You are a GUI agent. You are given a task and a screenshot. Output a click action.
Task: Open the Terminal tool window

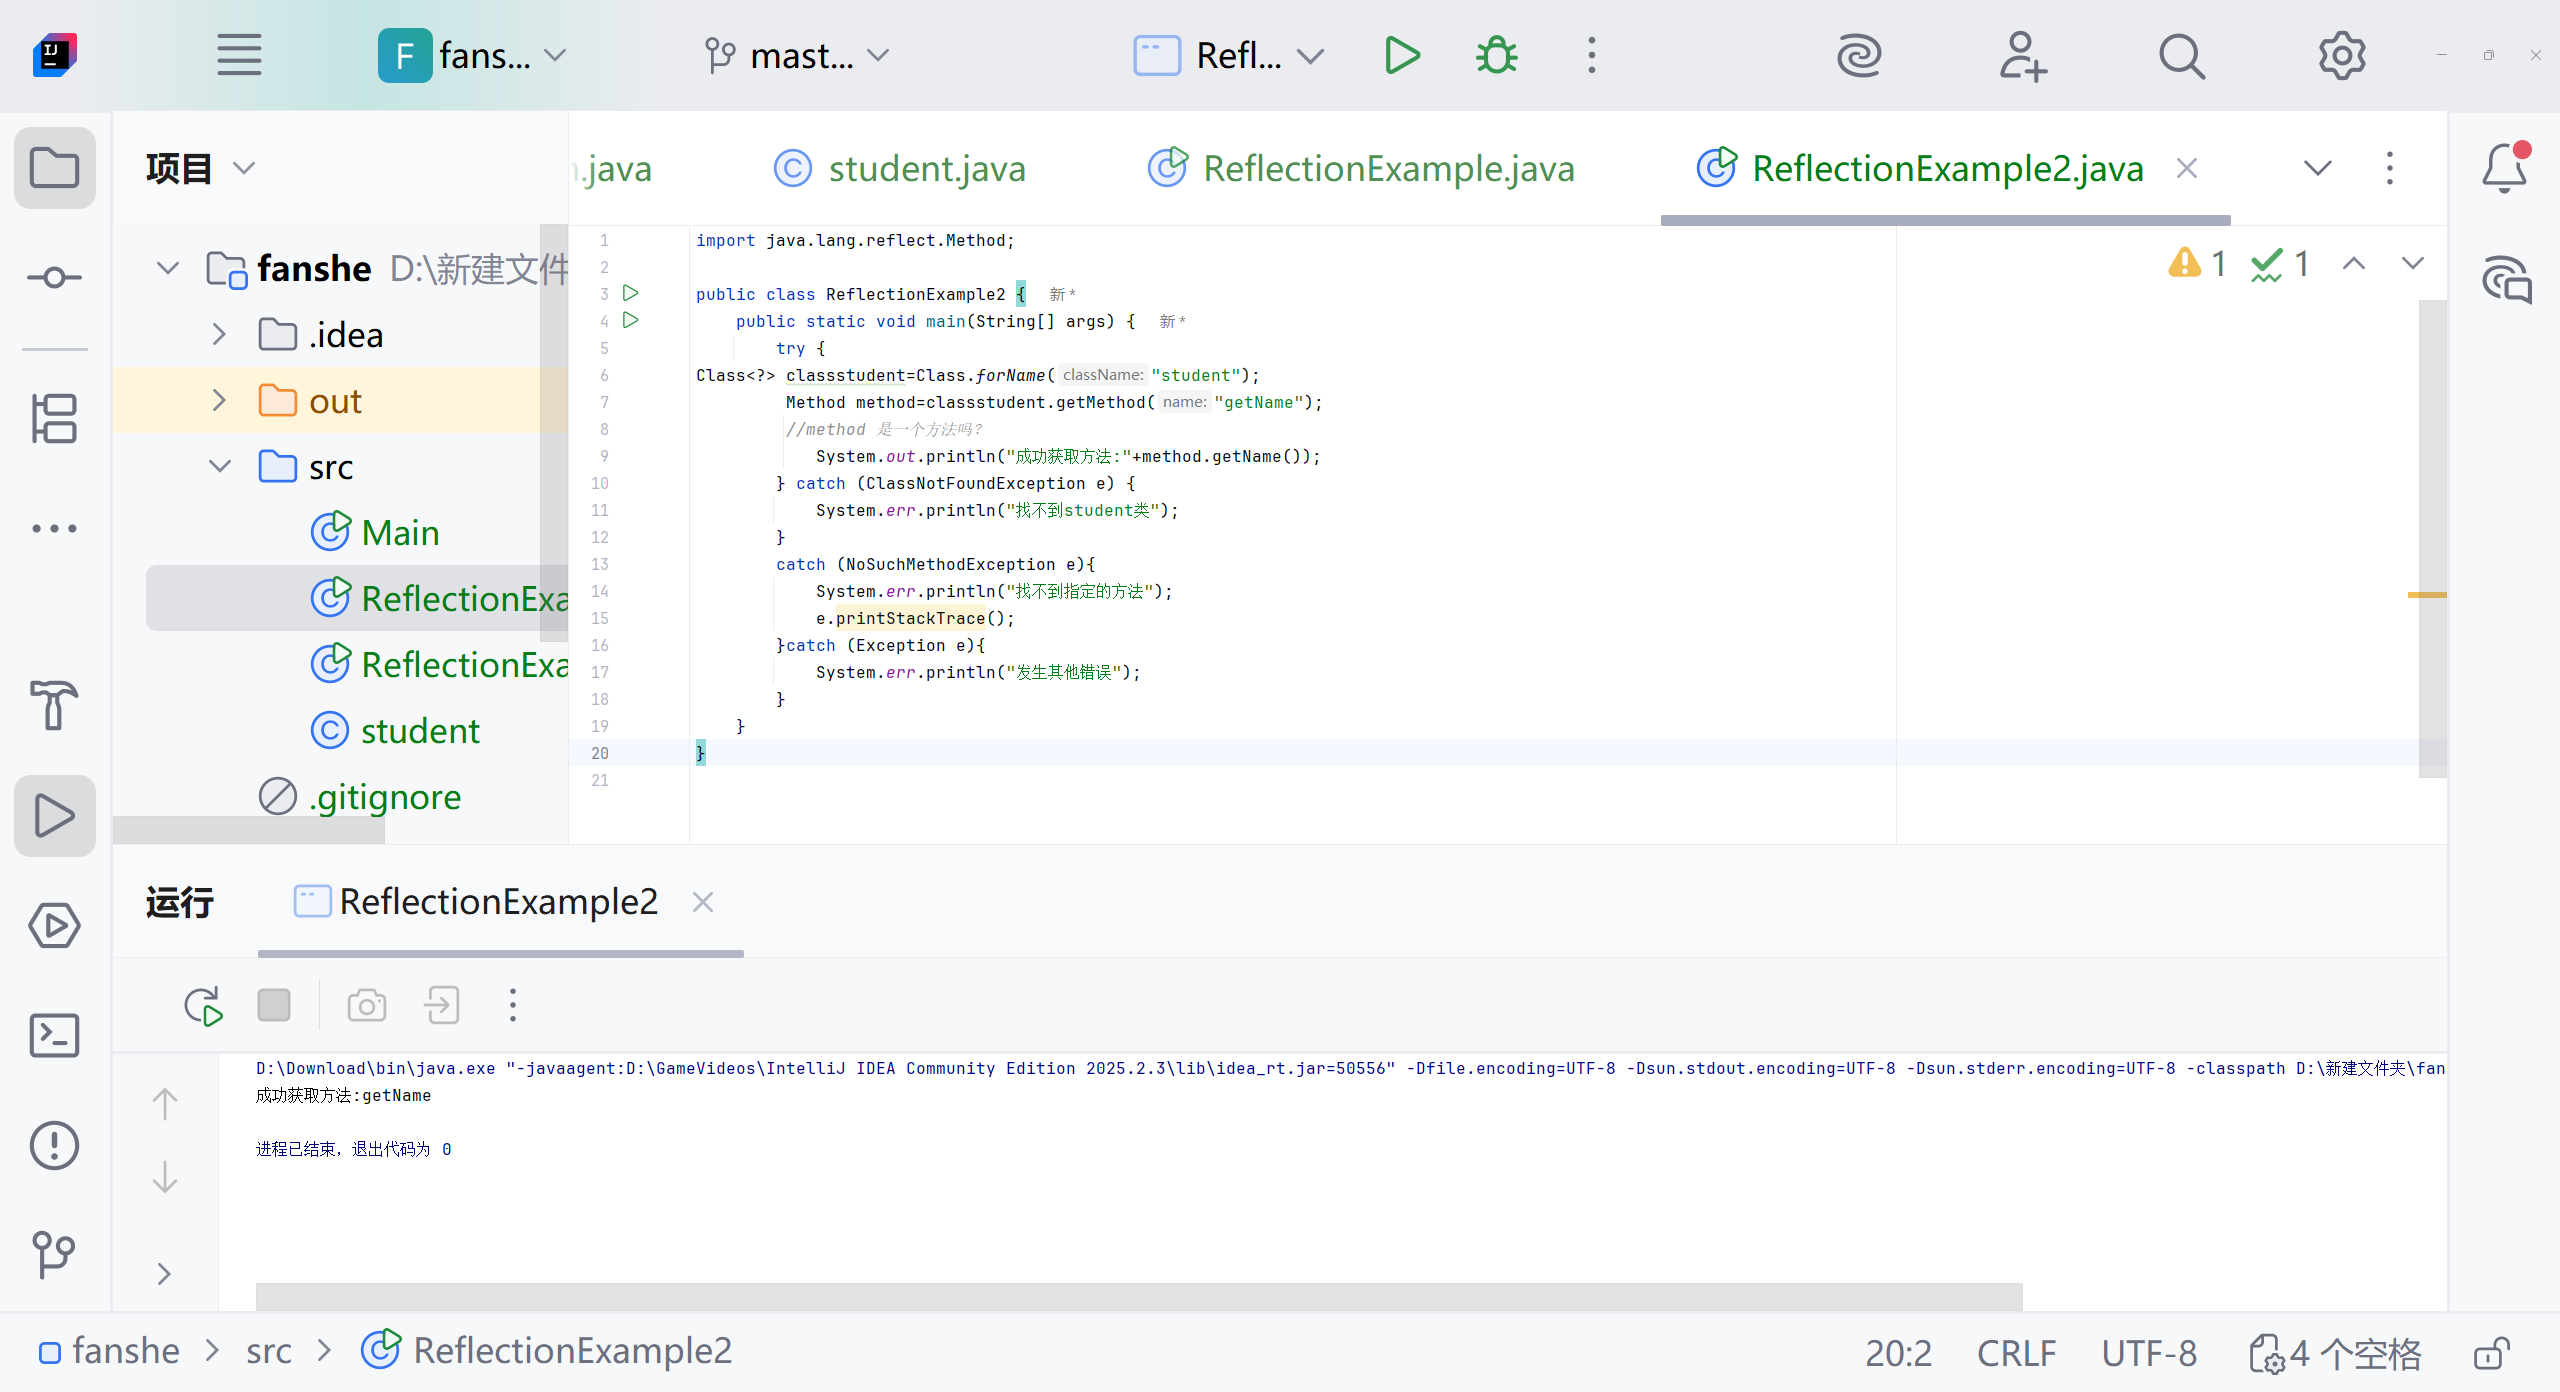(x=54, y=1036)
